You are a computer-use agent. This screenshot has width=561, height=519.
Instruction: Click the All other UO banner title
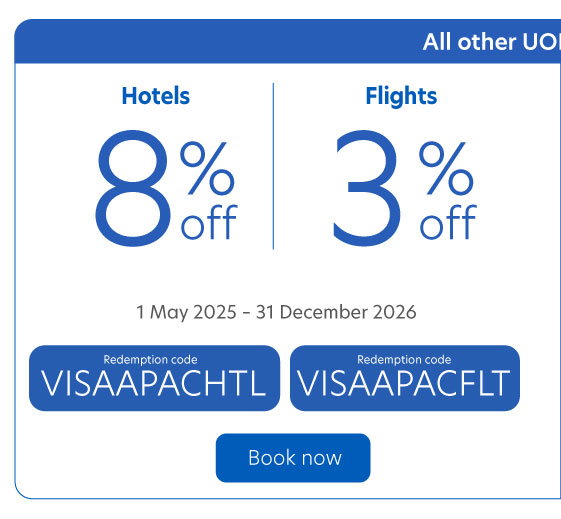click(492, 42)
